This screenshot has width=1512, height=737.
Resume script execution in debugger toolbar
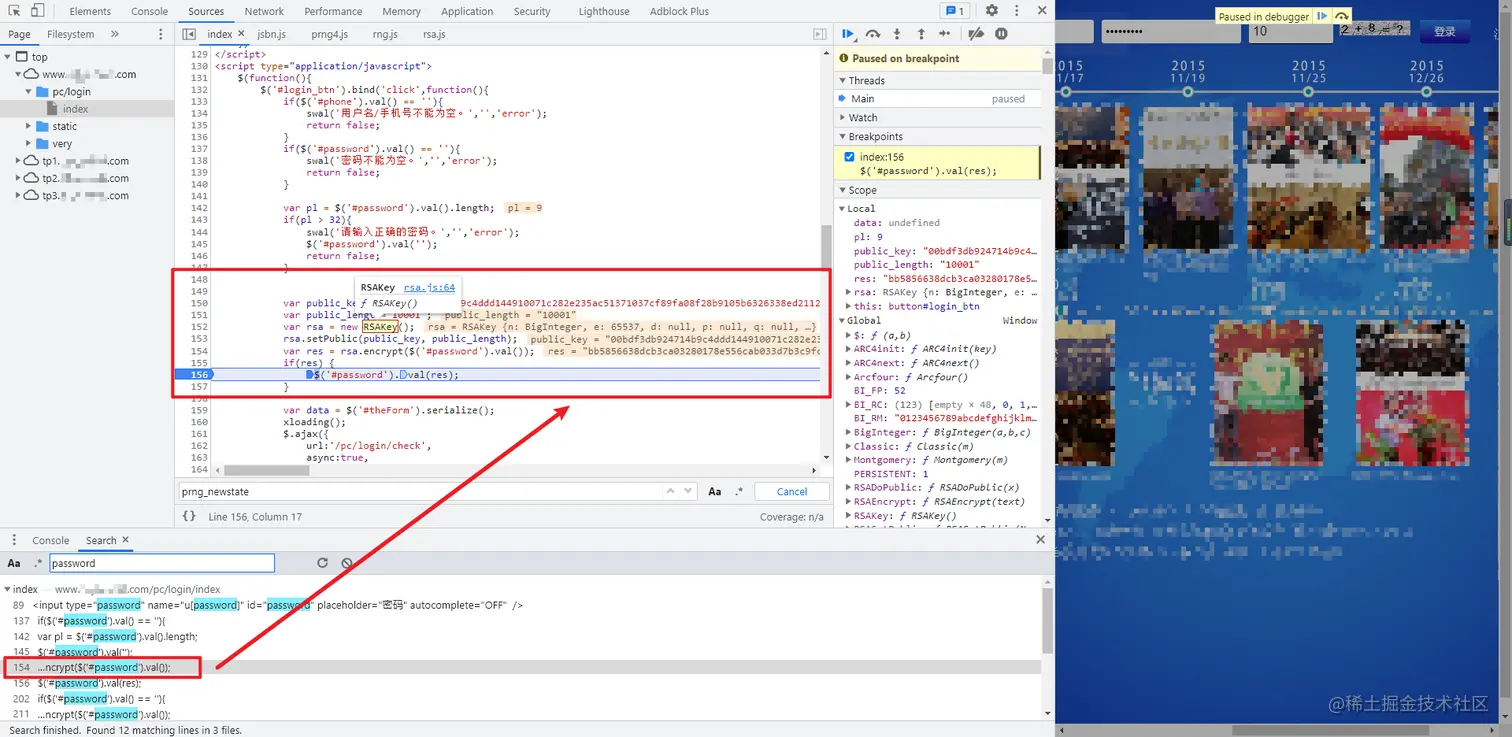[848, 34]
